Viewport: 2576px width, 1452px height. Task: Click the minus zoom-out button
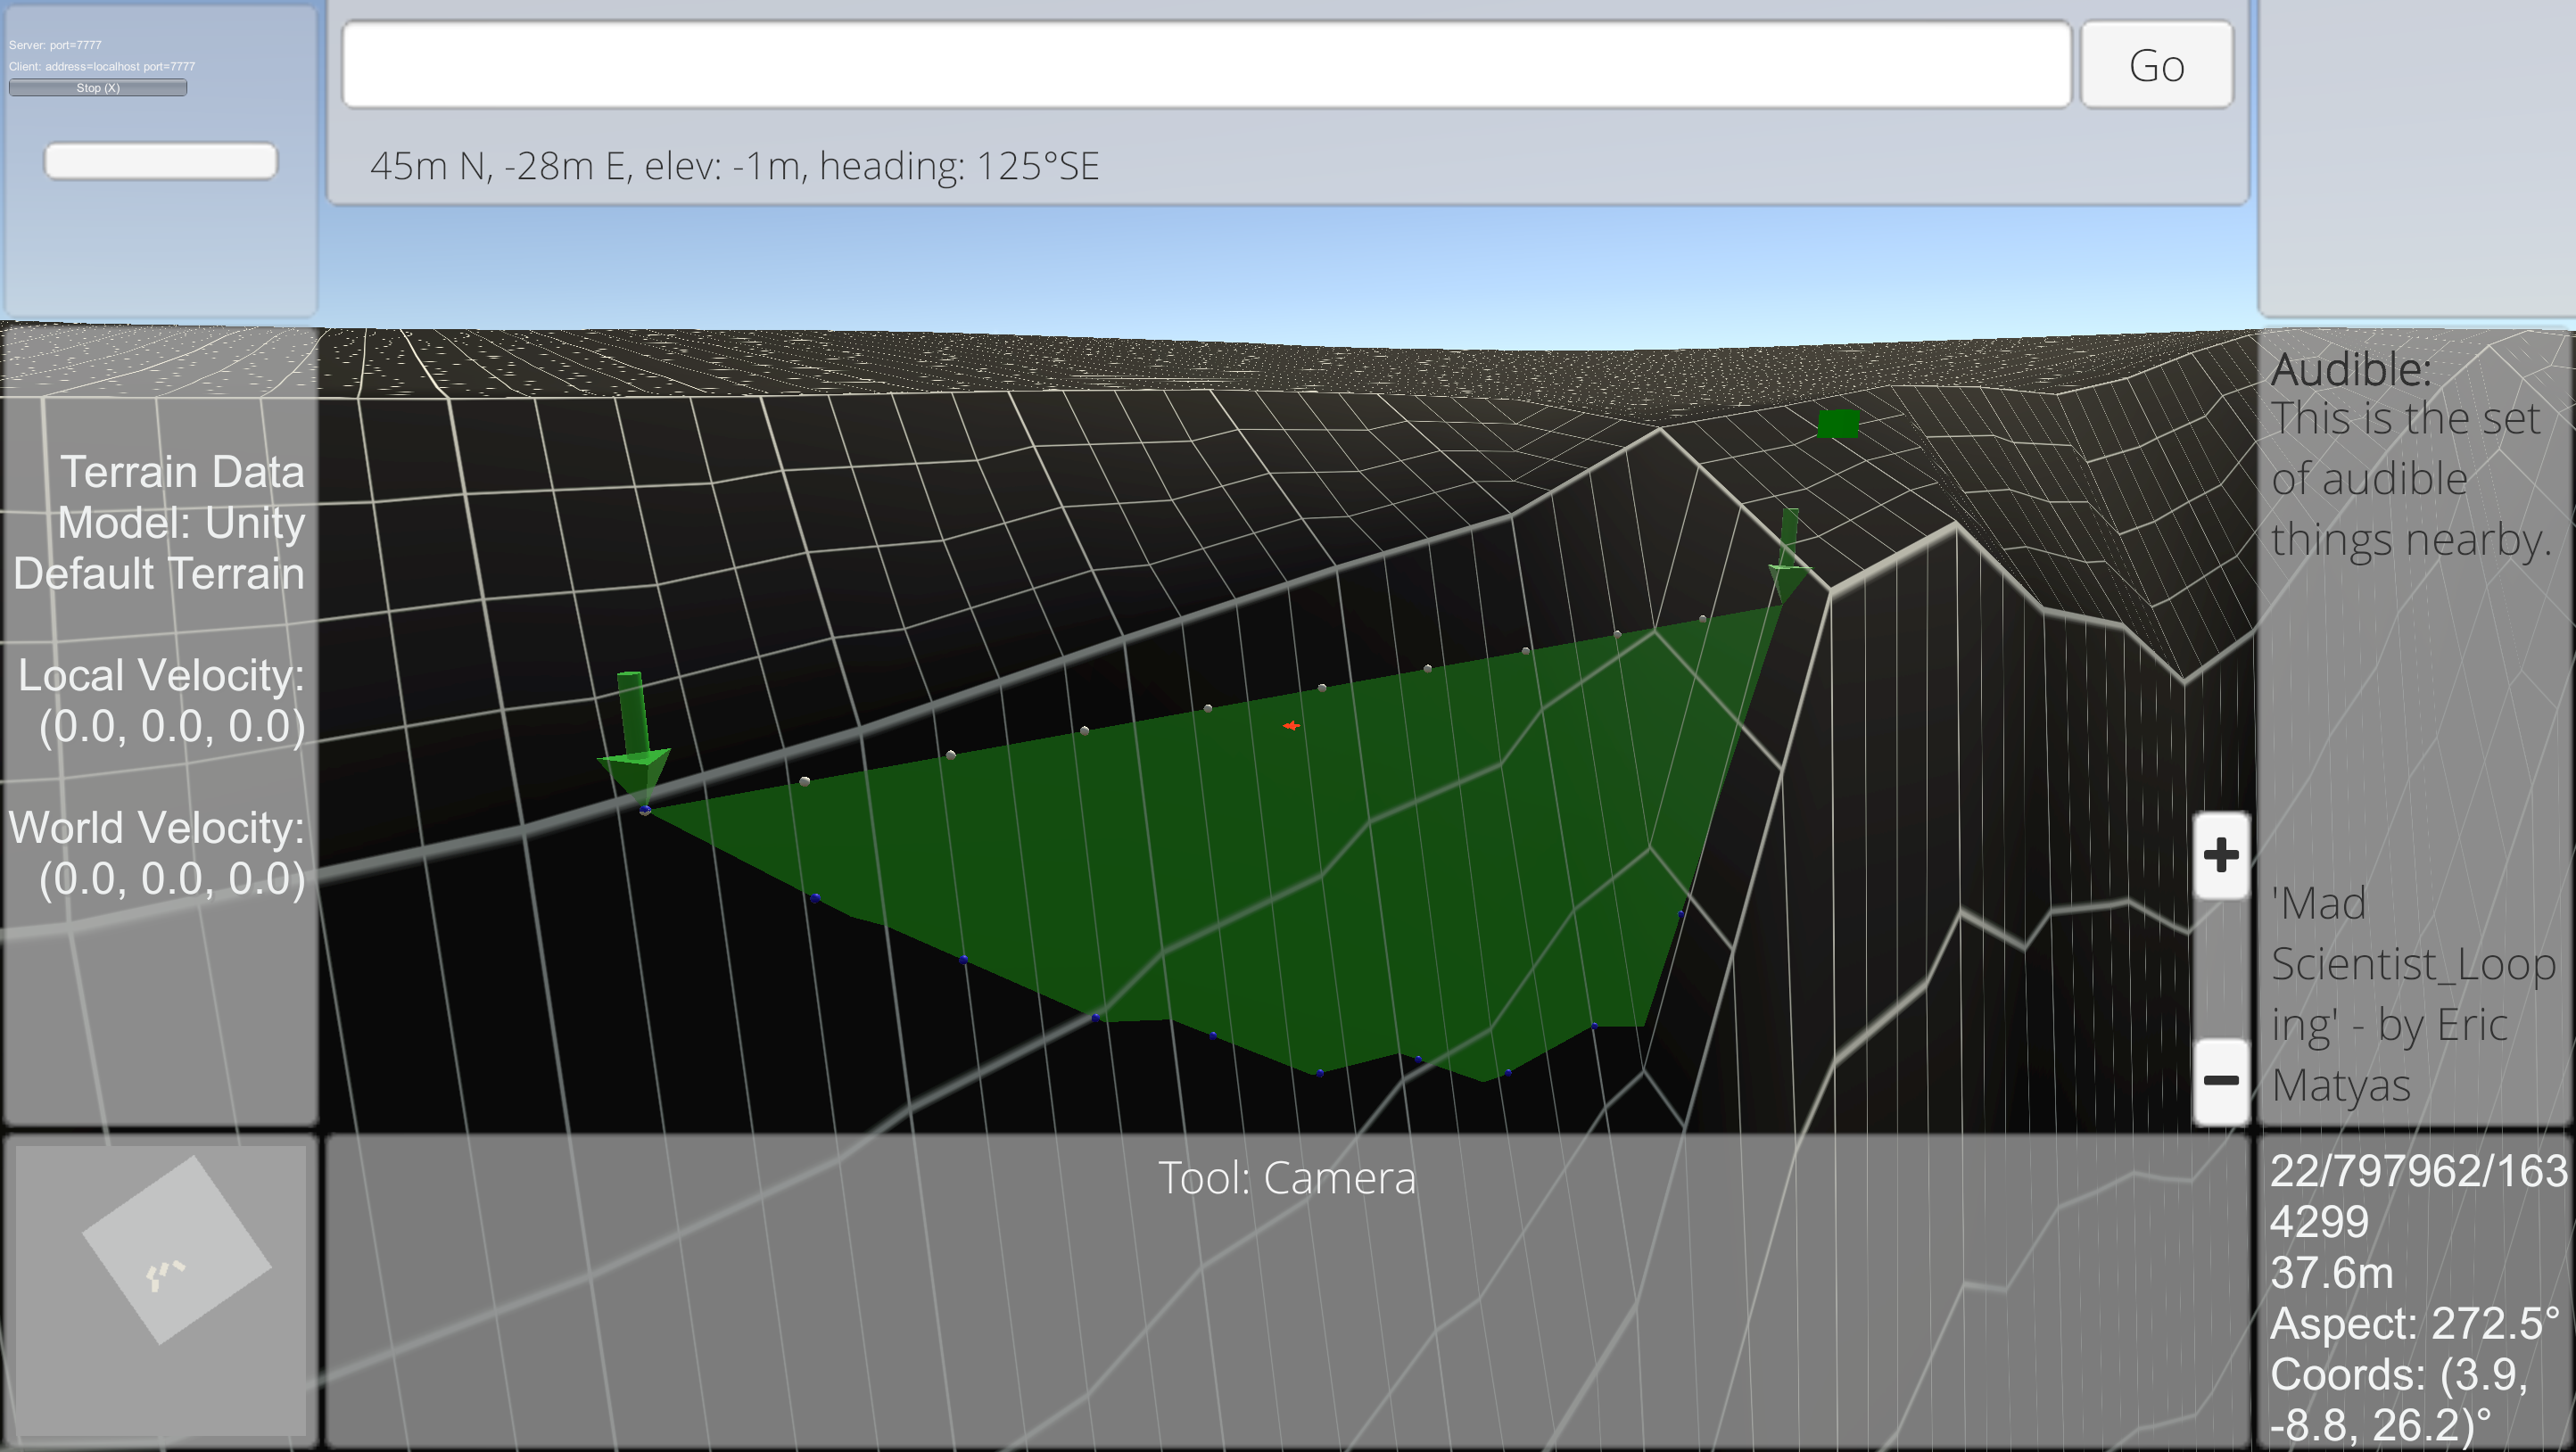pyautogui.click(x=2220, y=1080)
